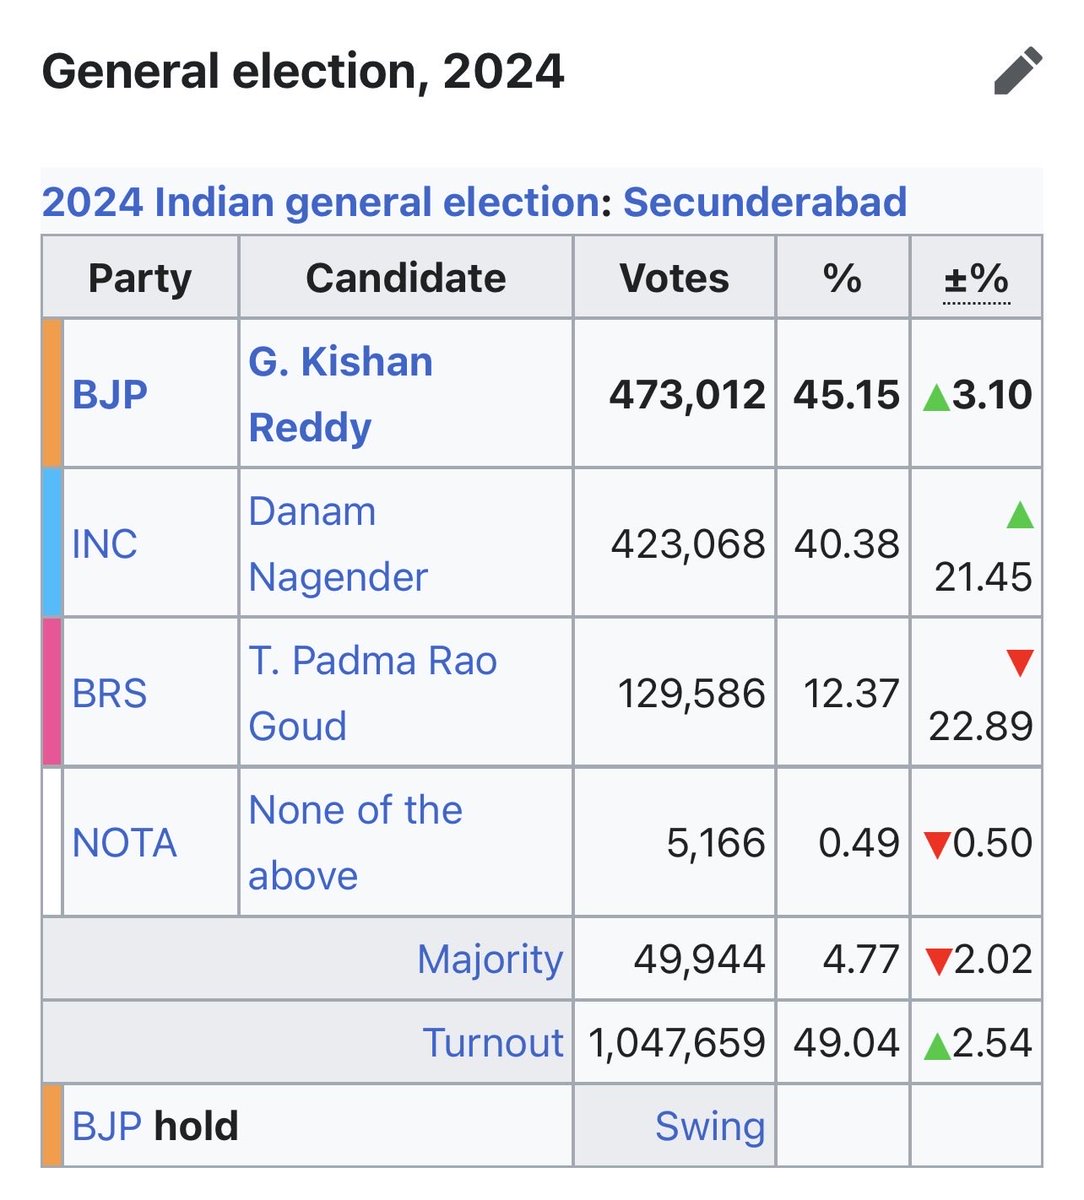This screenshot has width=1084, height=1200.
Task: Open the None of the above link
Action: coord(355,842)
